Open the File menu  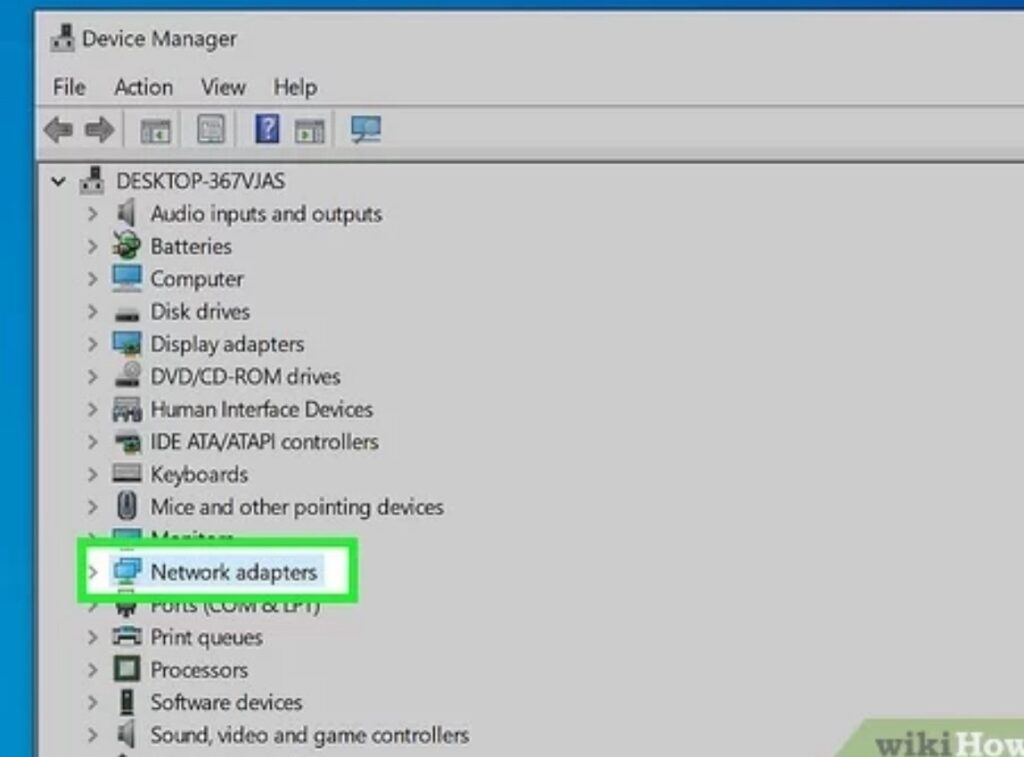[x=69, y=87]
